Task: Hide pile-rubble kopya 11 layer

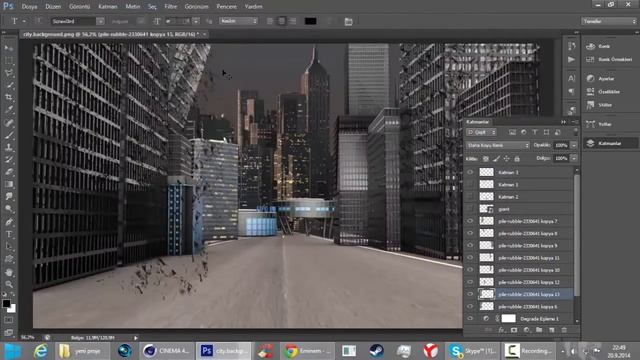Action: [470, 258]
